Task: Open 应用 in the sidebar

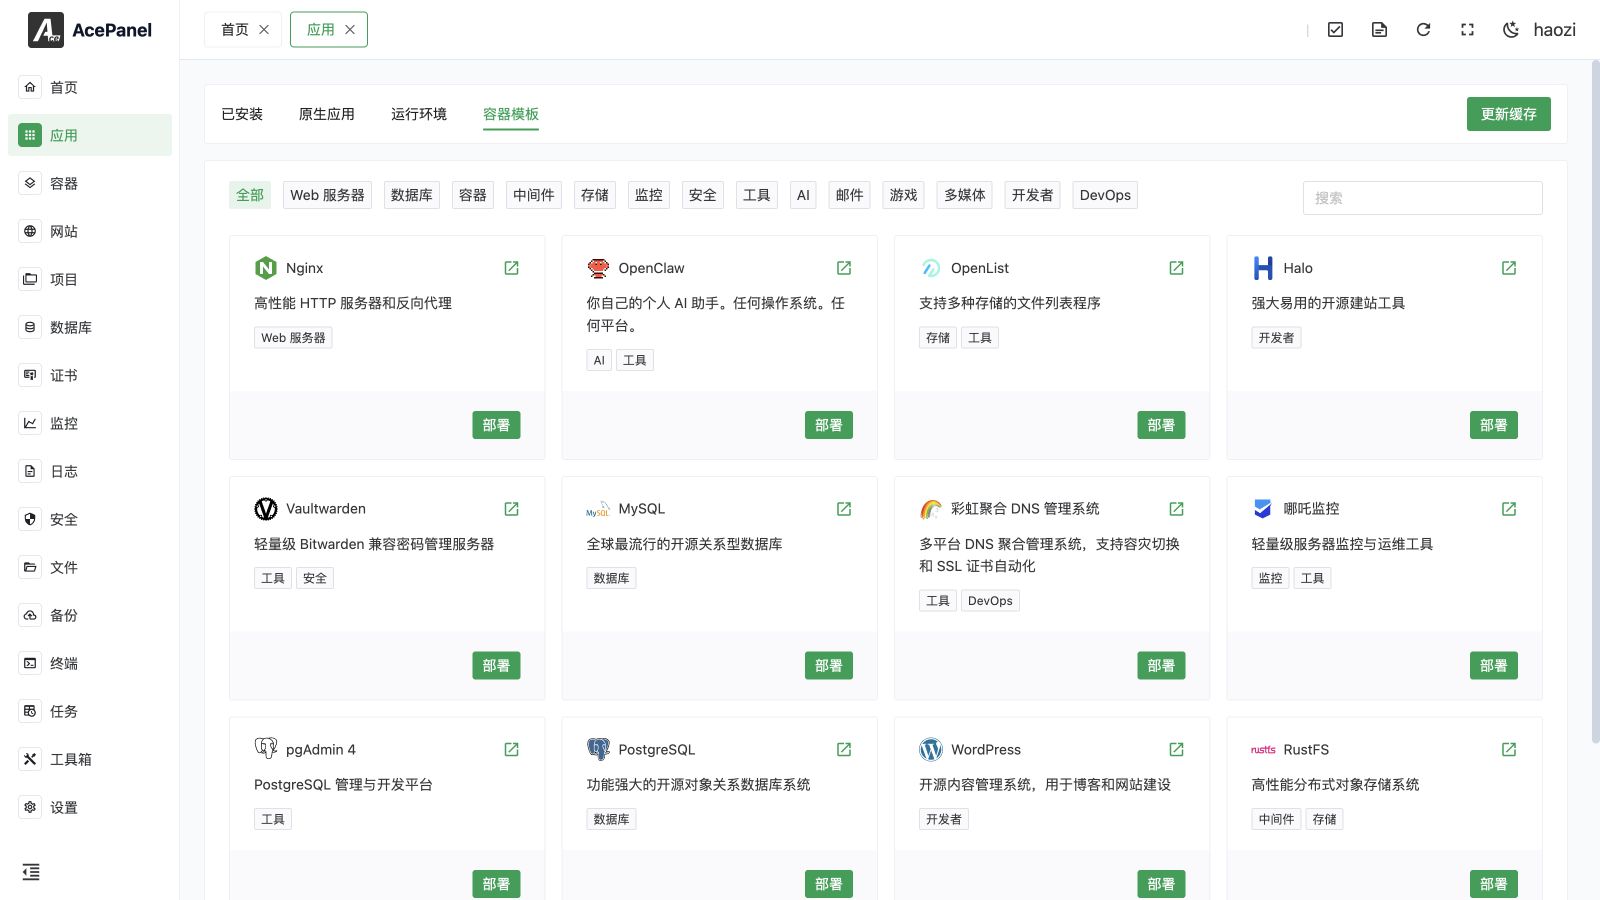Action: point(90,135)
